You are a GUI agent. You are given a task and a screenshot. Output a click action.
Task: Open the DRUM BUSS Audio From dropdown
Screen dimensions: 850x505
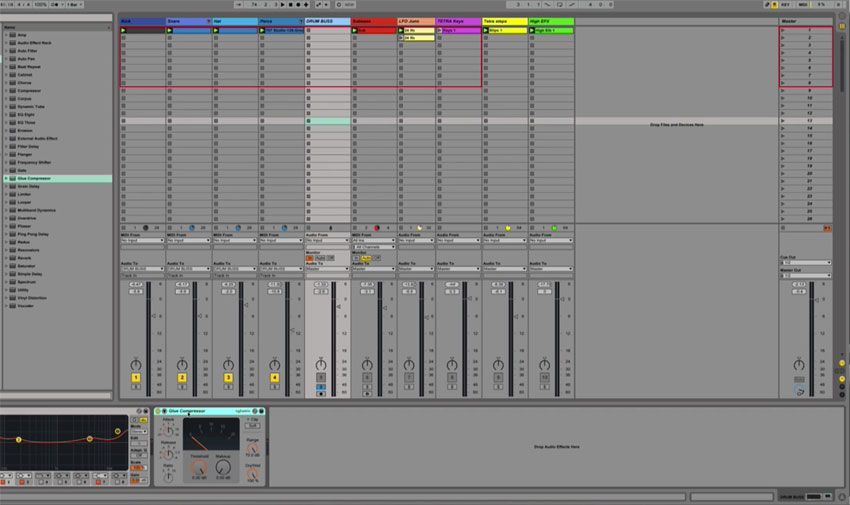[x=327, y=240]
